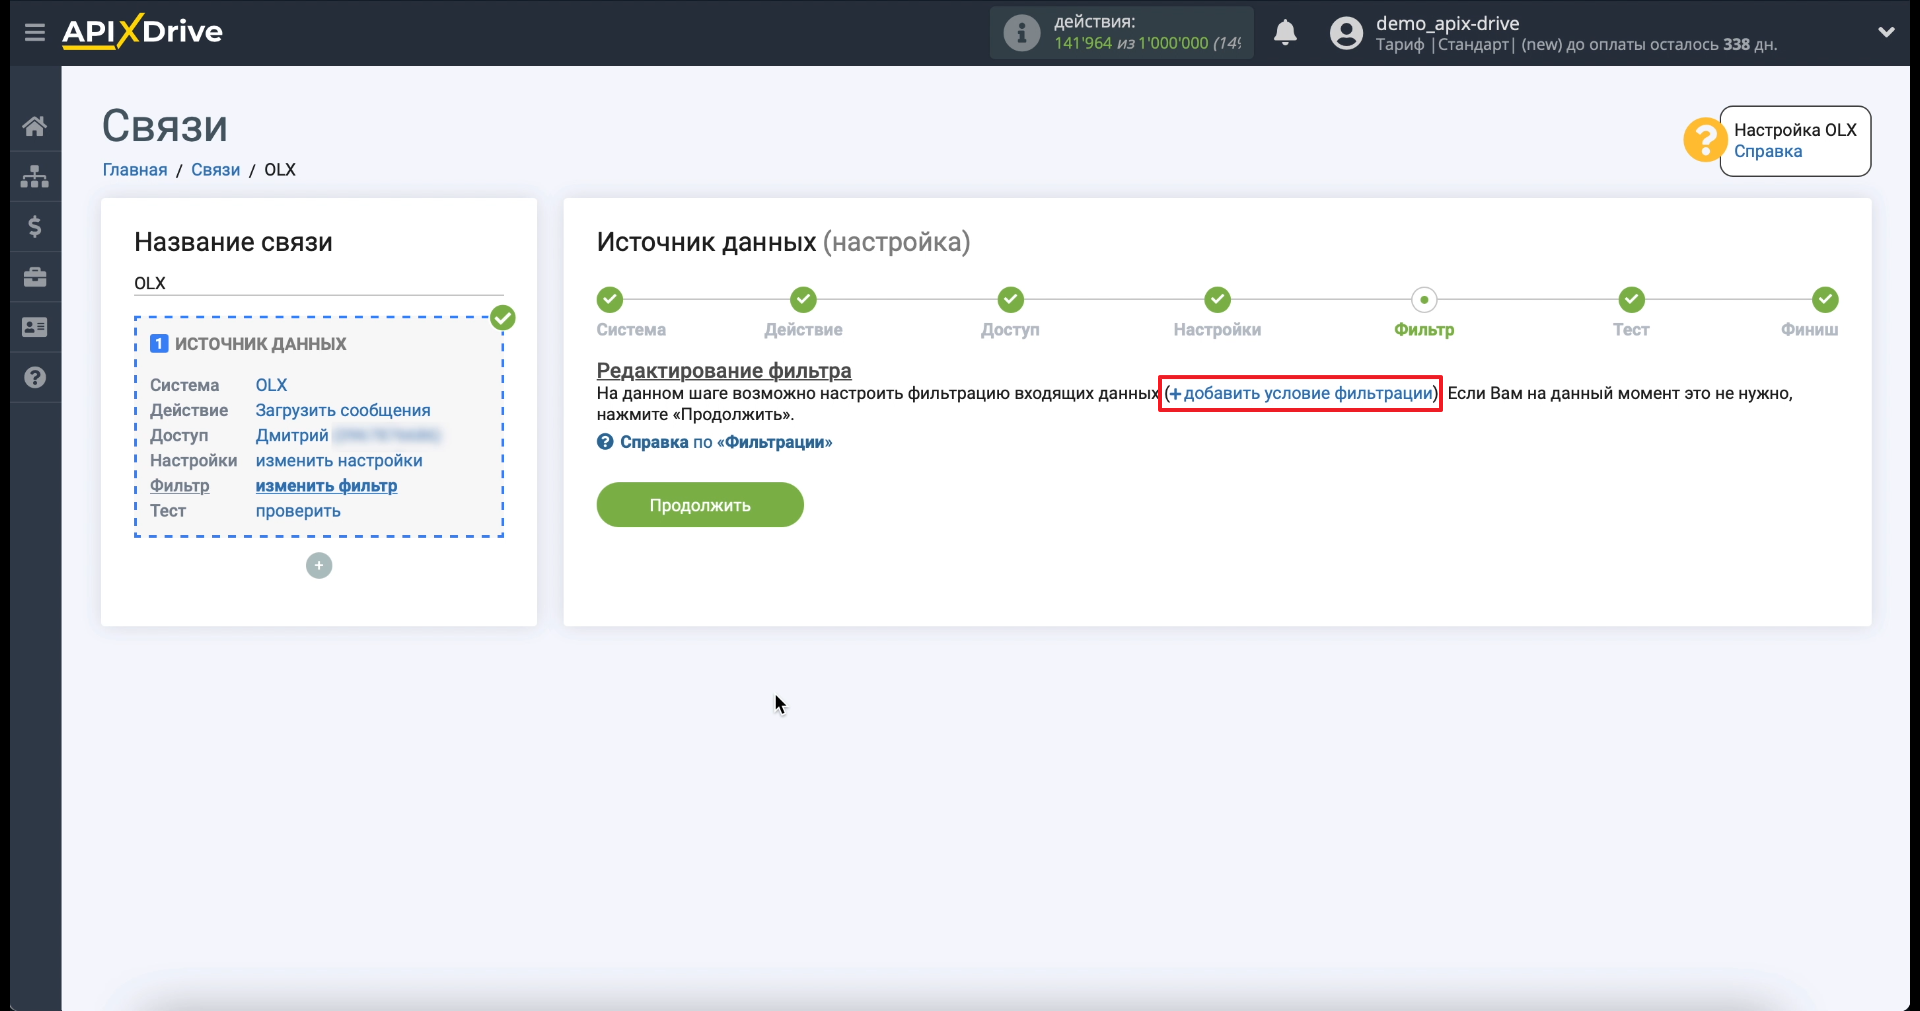Open help question icon in sidebar
Image resolution: width=1920 pixels, height=1011 pixels.
tap(35, 377)
